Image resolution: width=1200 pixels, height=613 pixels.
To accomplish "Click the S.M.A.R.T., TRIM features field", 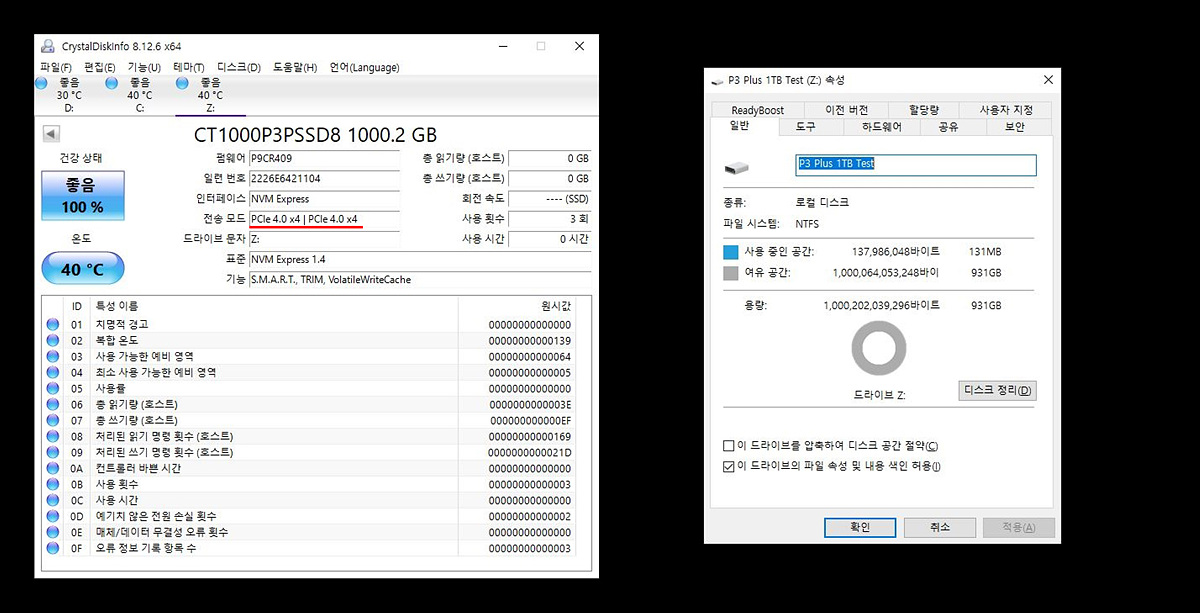I will pos(420,280).
